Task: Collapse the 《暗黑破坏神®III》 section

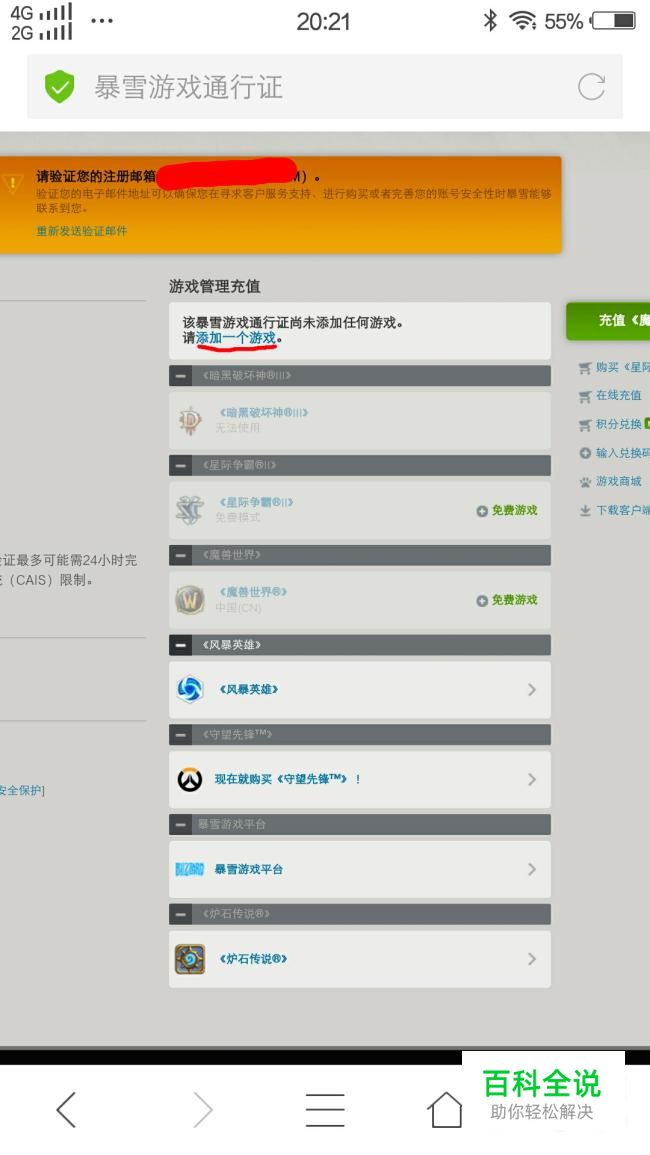Action: tap(181, 376)
